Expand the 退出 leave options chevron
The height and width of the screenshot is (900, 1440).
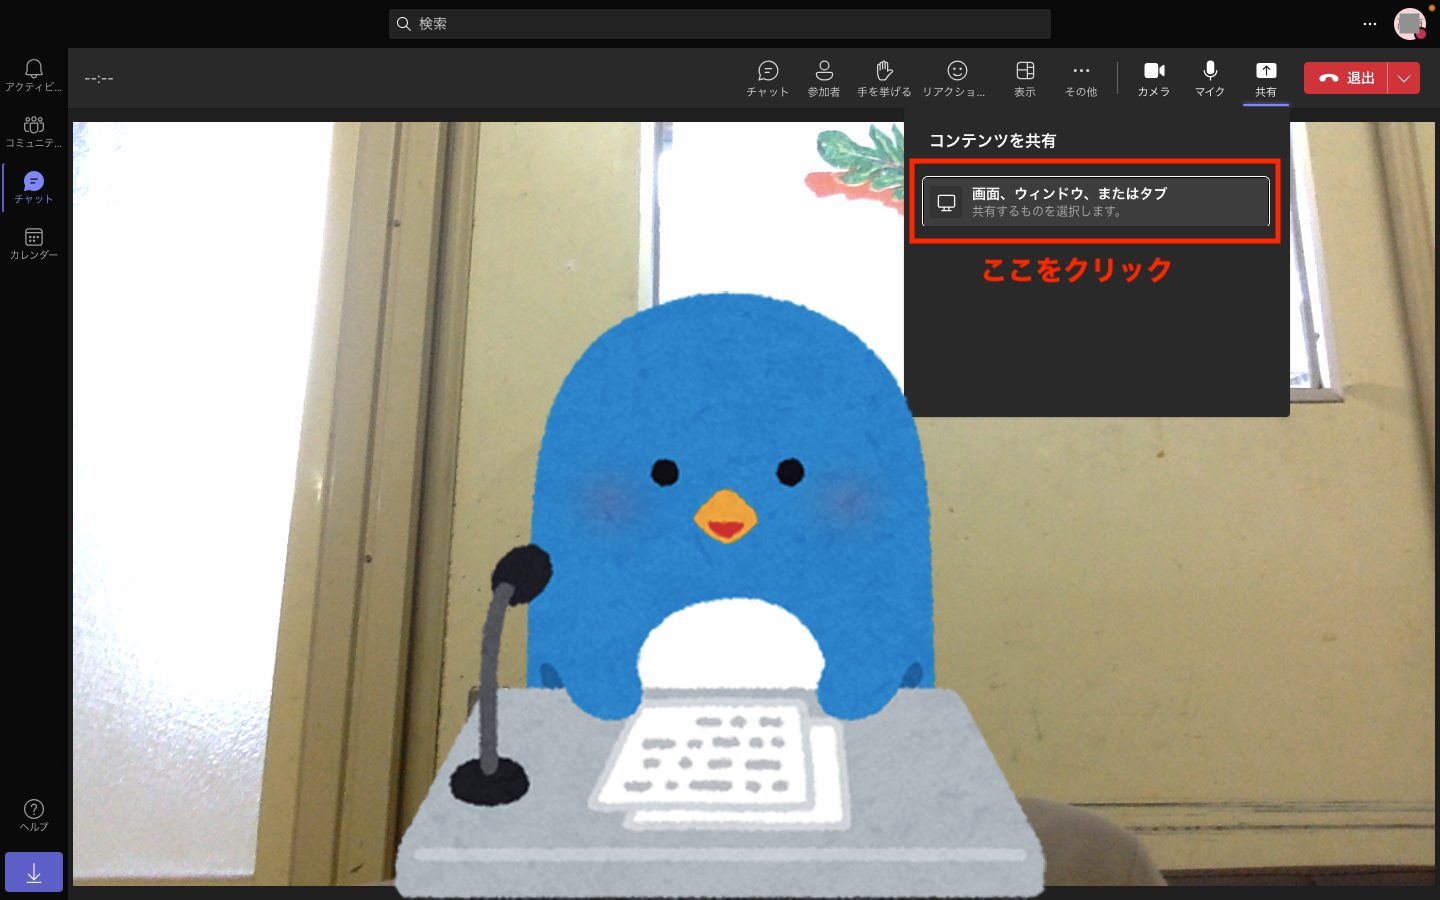[1404, 77]
